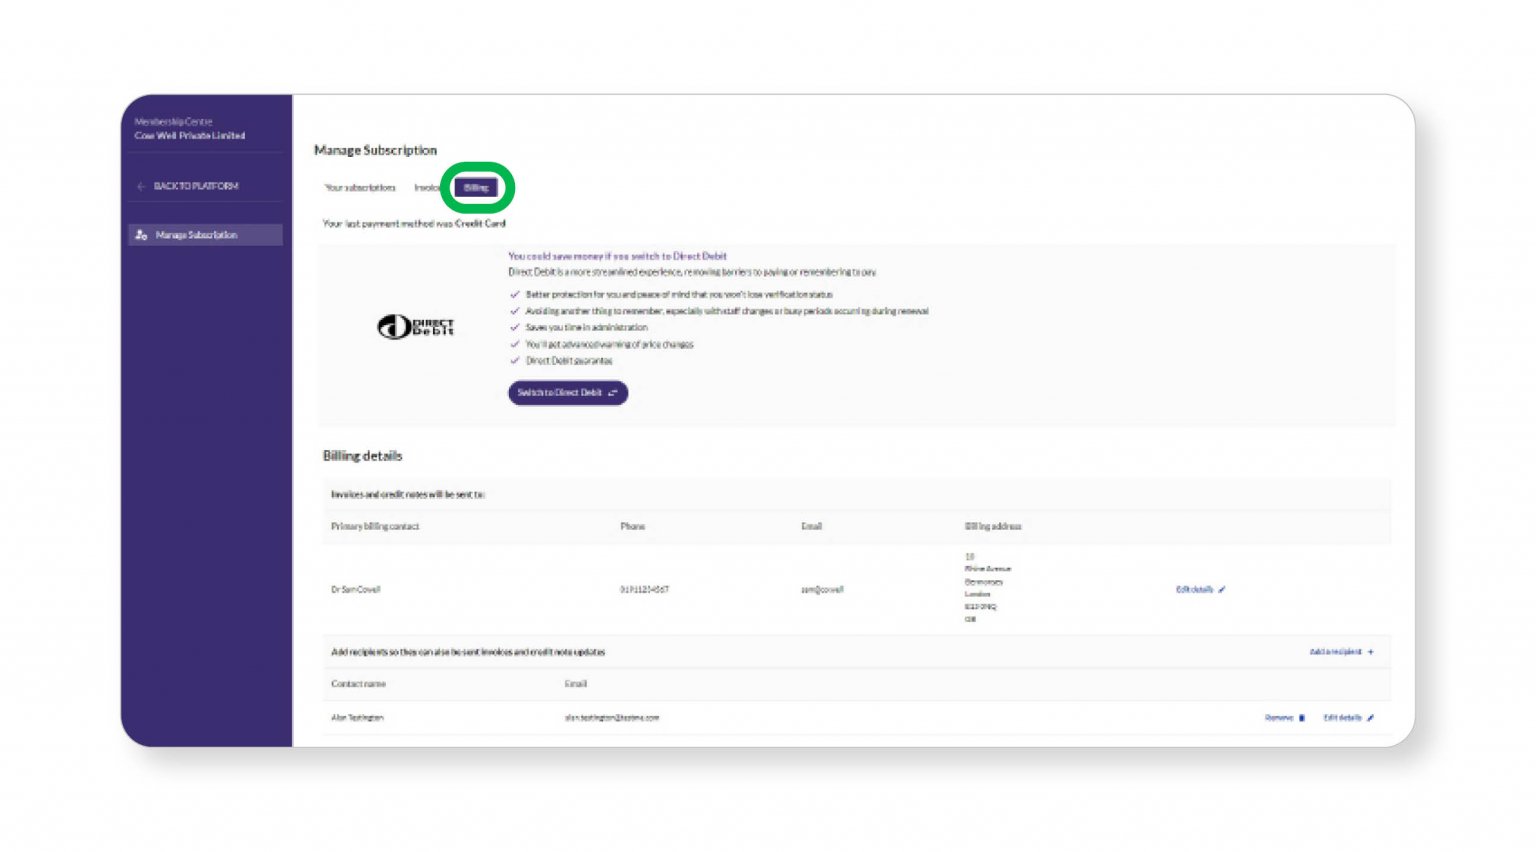Click the Switch to Direct Debit button
Image resolution: width=1536 pixels, height=852 pixels.
point(567,393)
